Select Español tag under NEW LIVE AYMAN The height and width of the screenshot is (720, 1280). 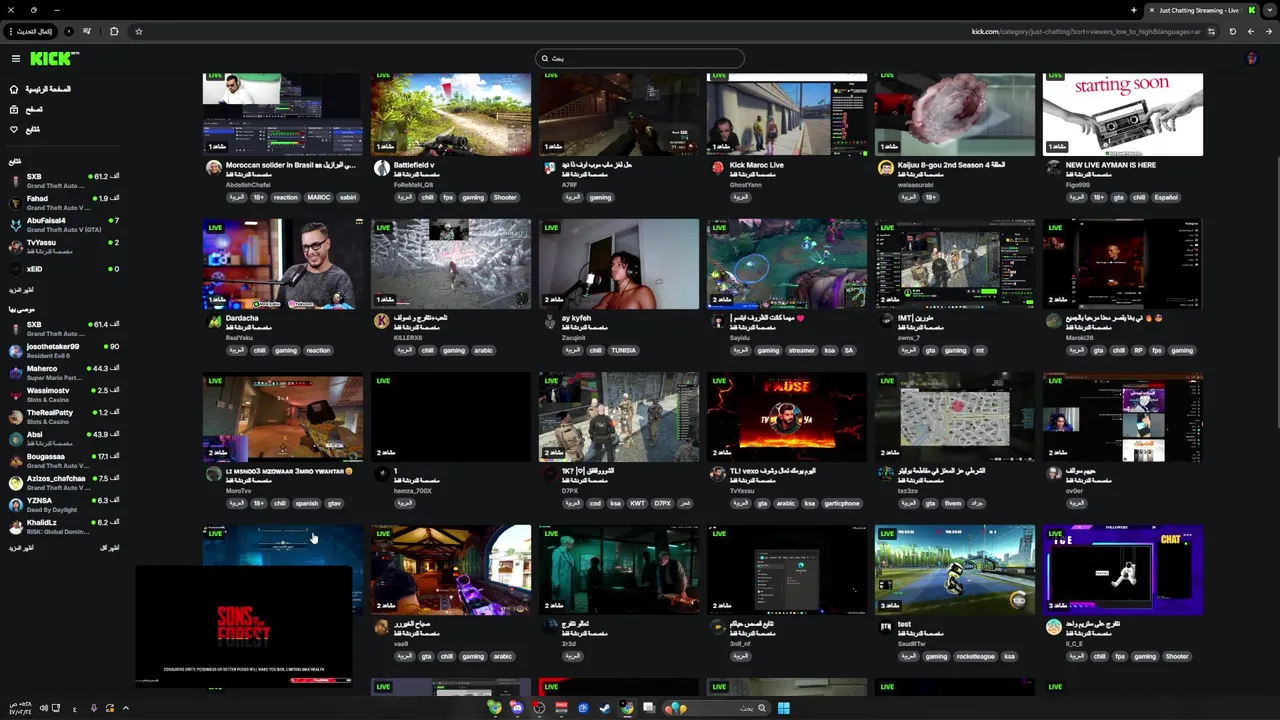pyautogui.click(x=1166, y=197)
